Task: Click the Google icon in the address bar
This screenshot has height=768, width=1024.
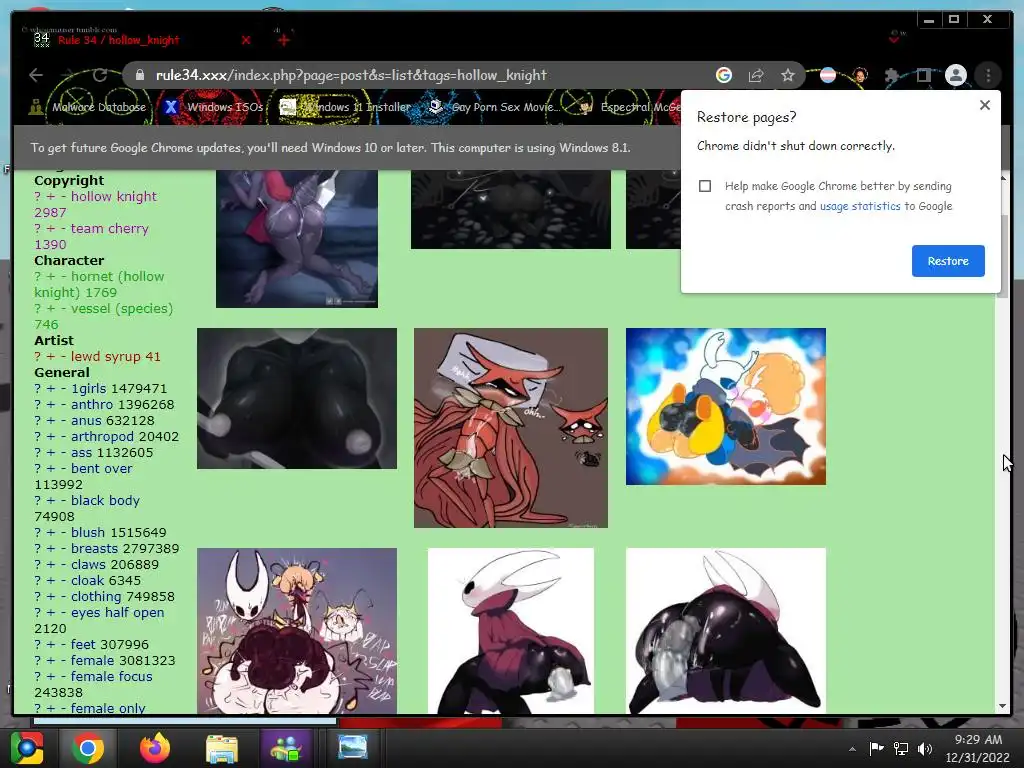Action: point(724,75)
